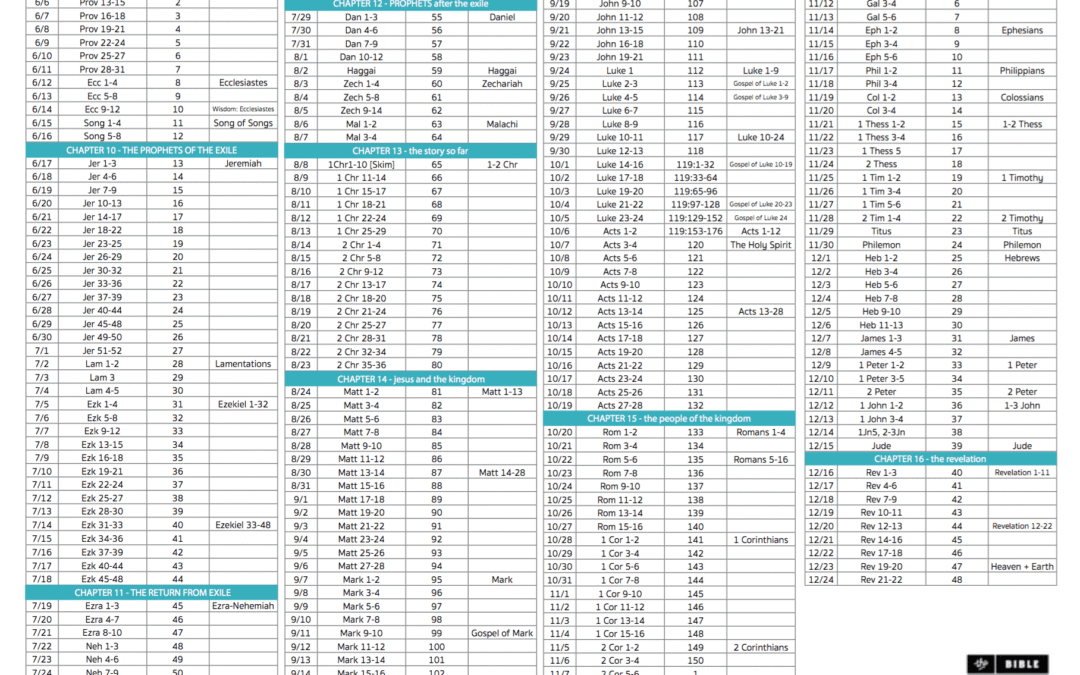The height and width of the screenshot is (675, 1080).
Task: Select the 'CHAPTER 14 - jesus and the kingdom' header
Action: pos(411,379)
